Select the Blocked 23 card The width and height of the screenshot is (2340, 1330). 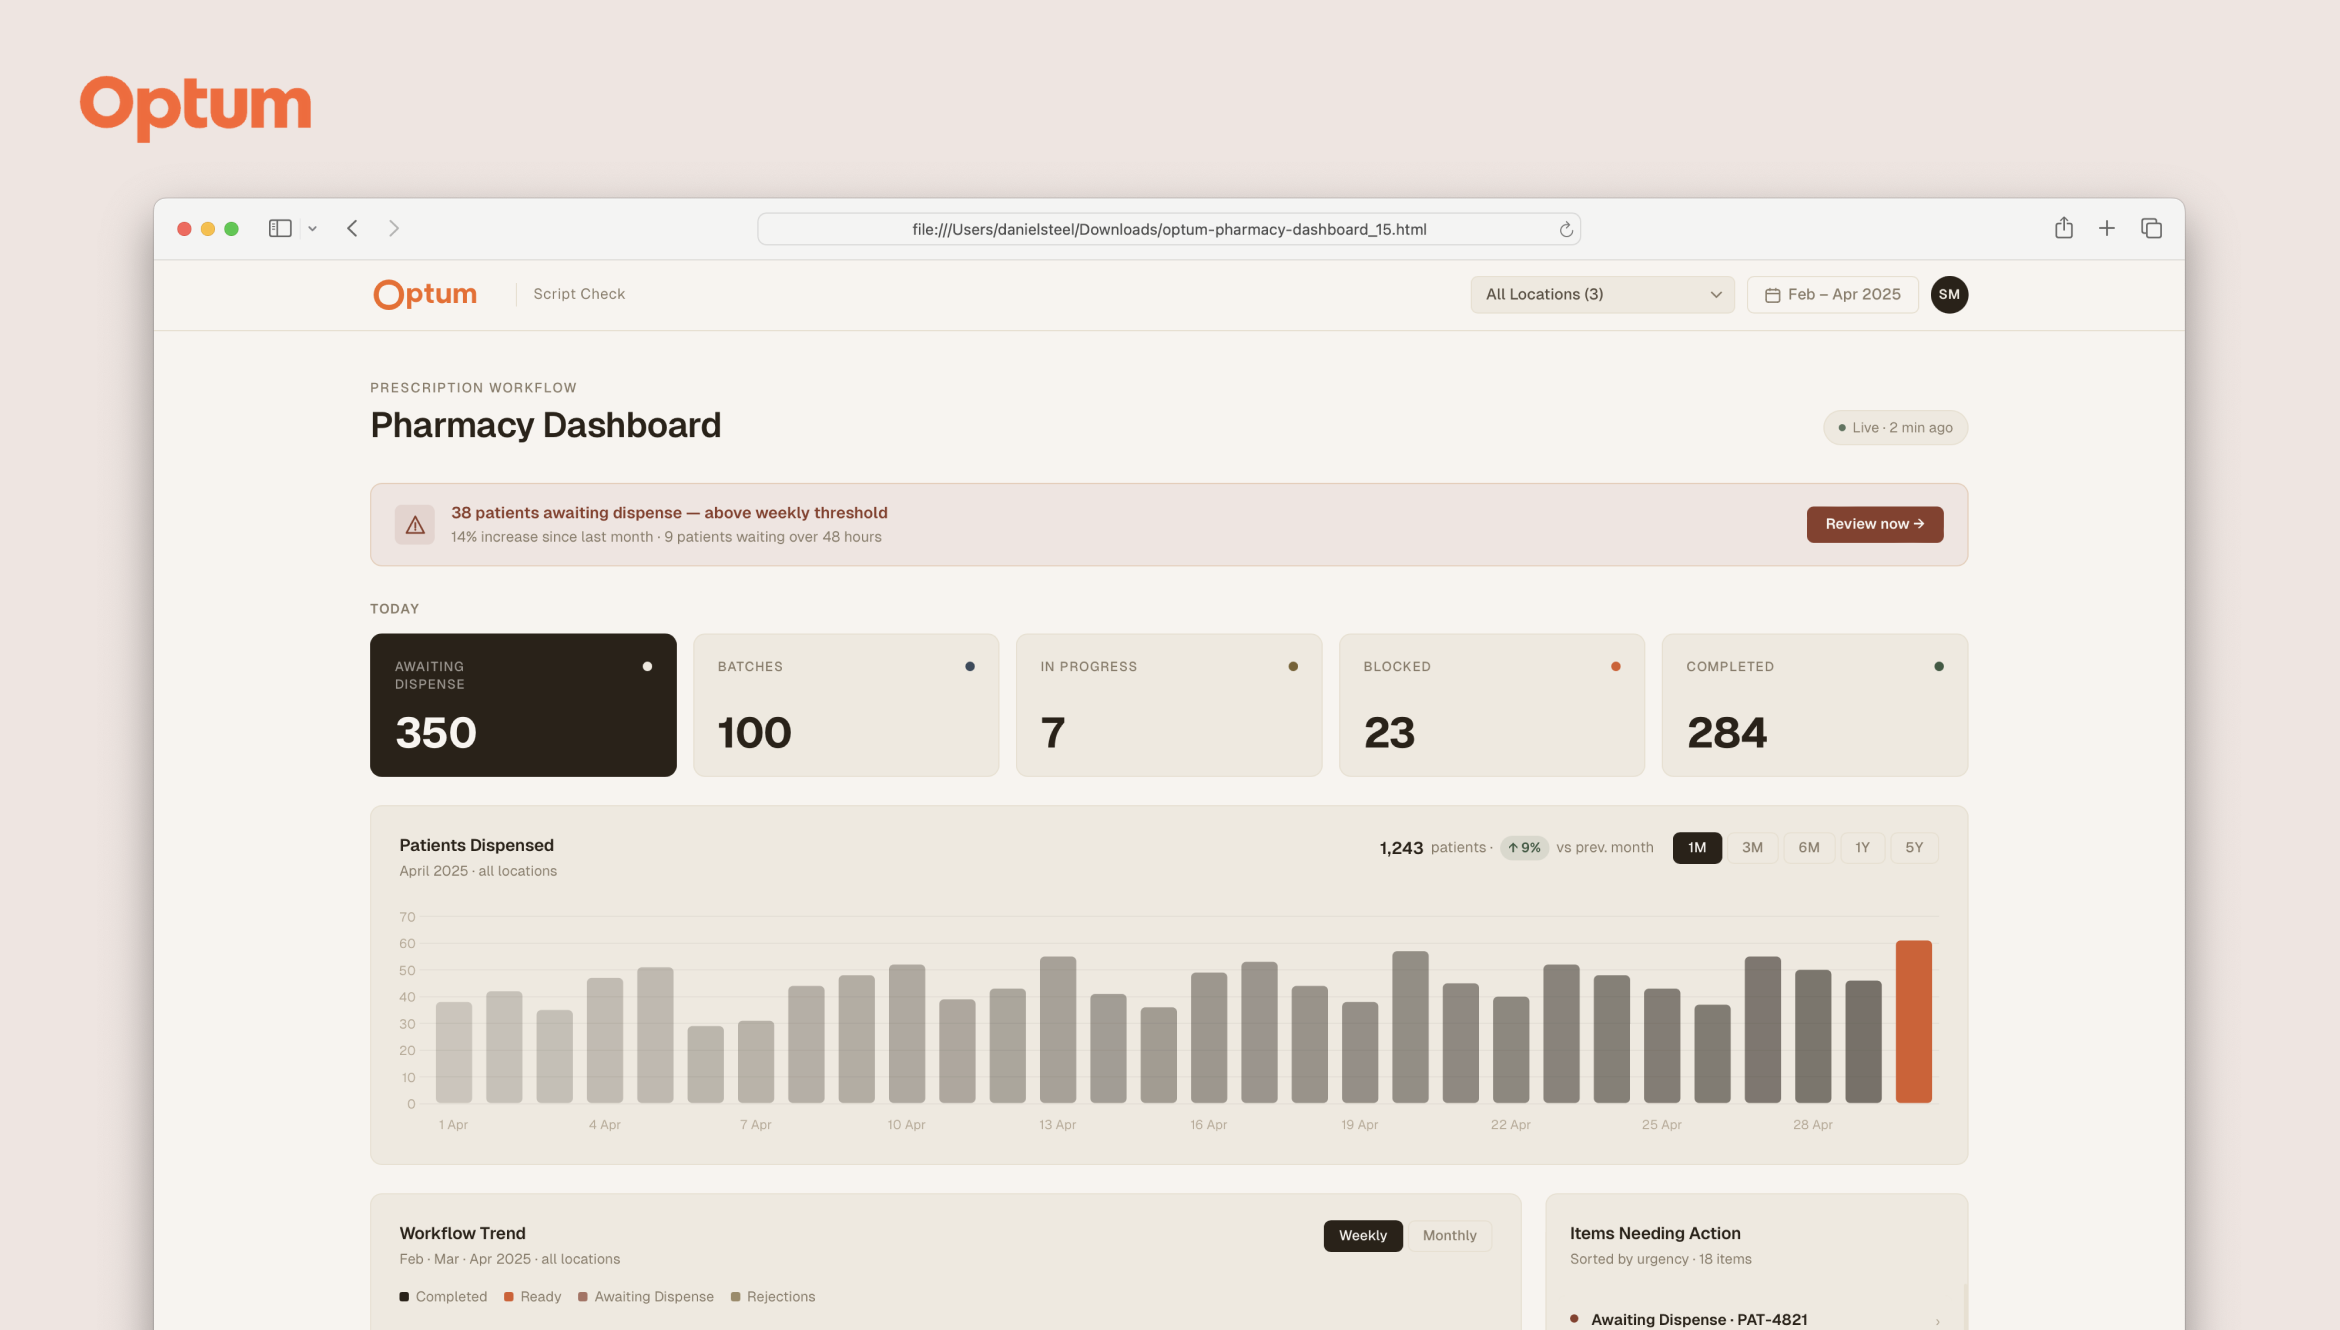click(x=1492, y=704)
